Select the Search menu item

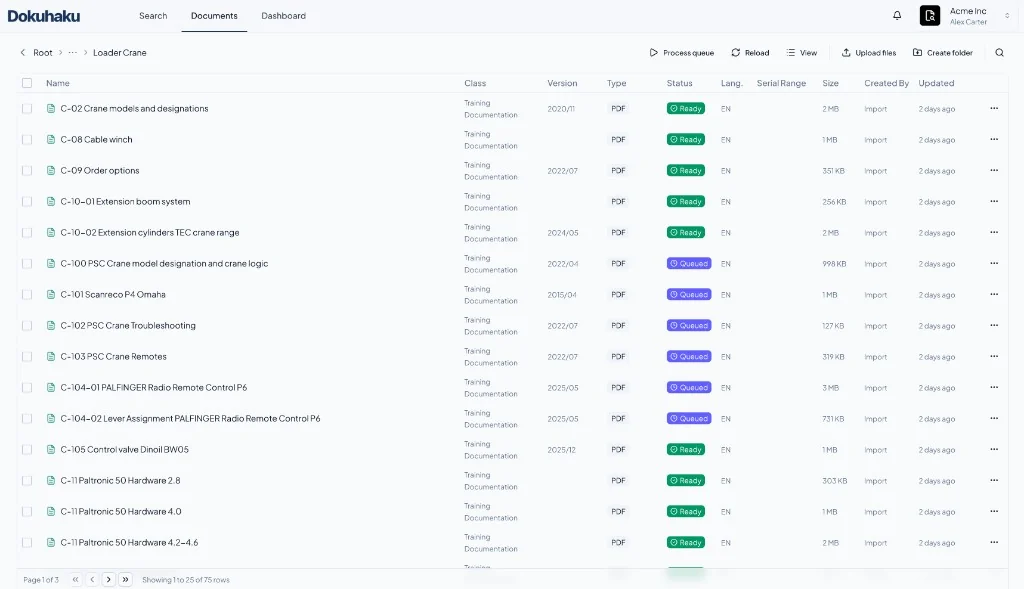tap(152, 15)
